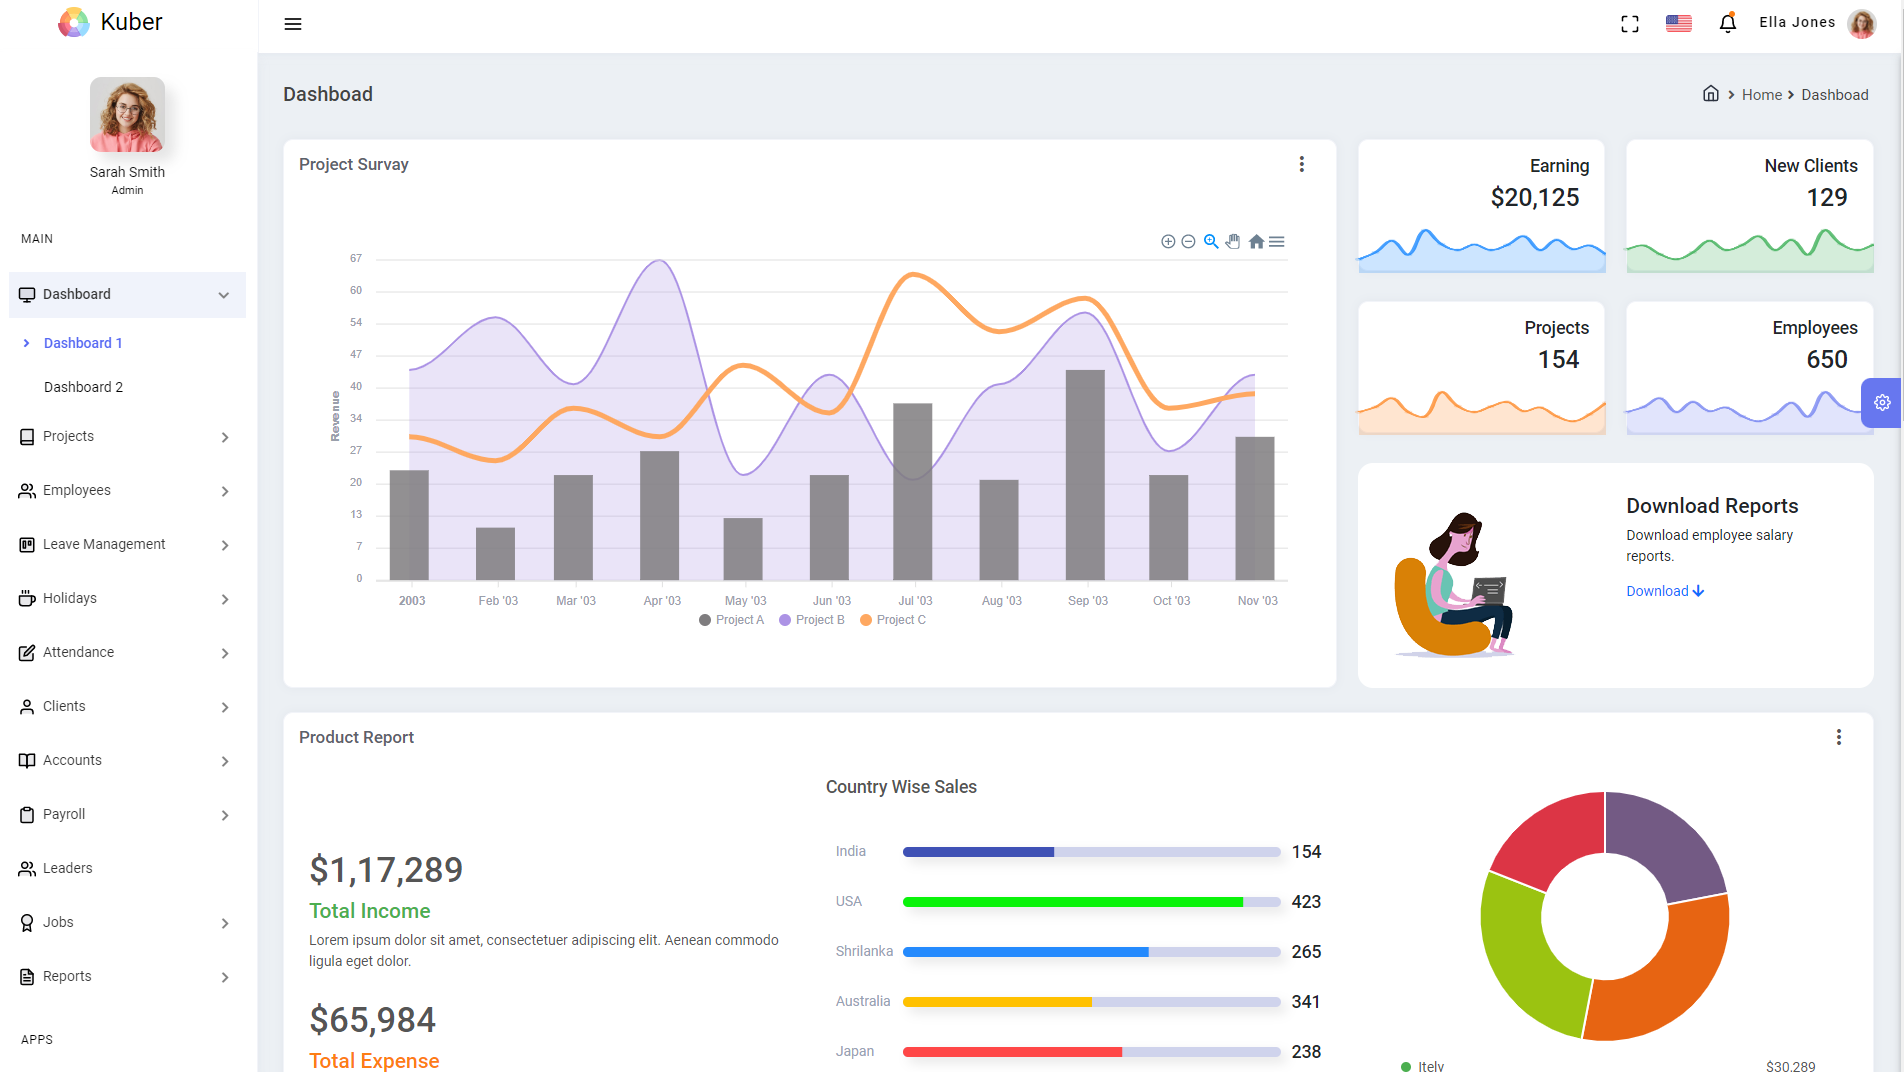Image resolution: width=1904 pixels, height=1072 pixels.
Task: Toggle Project A series in the chart legend
Action: (731, 619)
